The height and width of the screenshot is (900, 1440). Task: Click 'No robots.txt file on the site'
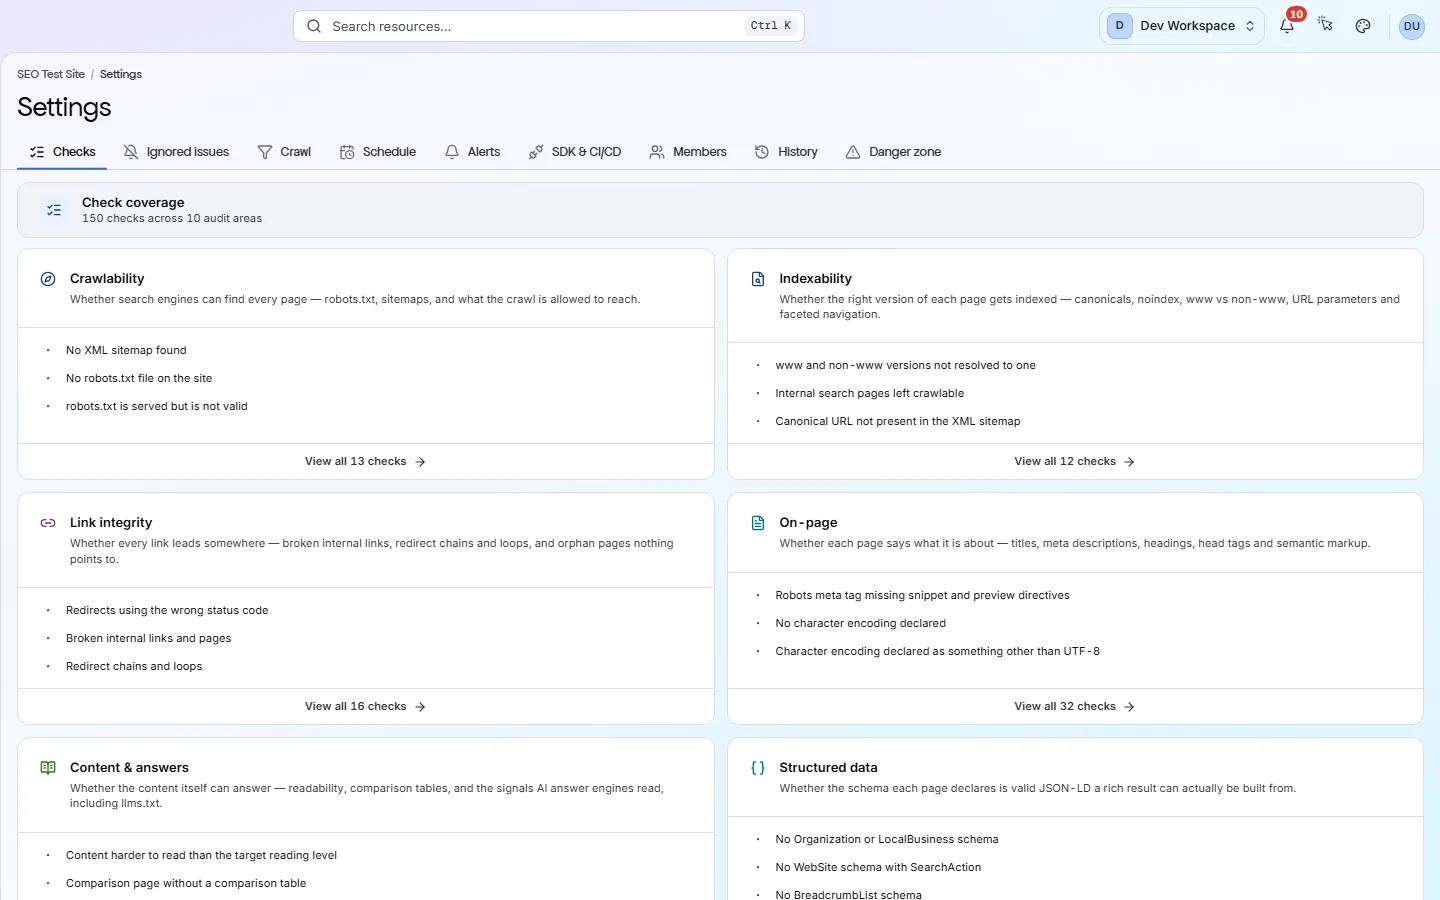pyautogui.click(x=139, y=378)
